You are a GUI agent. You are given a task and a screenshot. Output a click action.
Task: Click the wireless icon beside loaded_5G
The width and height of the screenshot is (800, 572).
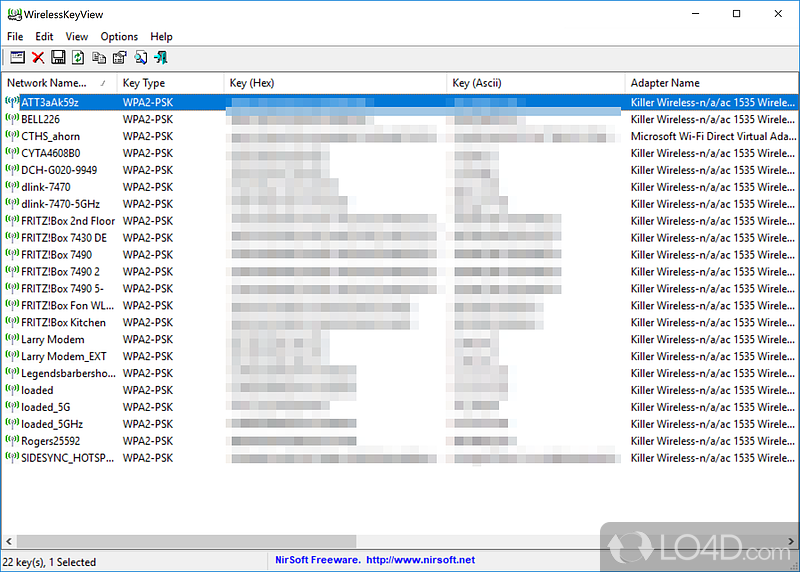pos(12,406)
